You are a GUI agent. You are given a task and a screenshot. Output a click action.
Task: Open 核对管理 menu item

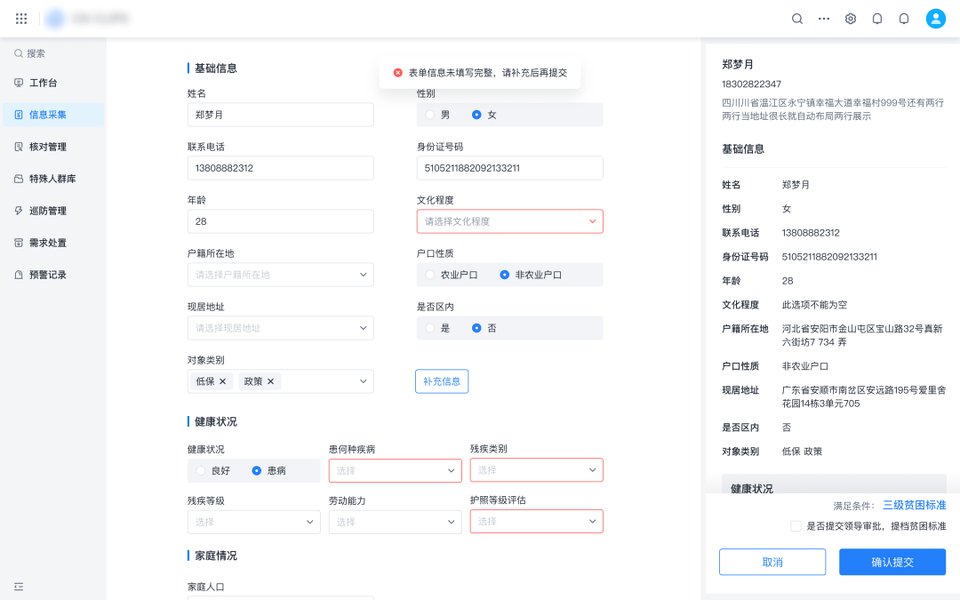(53, 146)
